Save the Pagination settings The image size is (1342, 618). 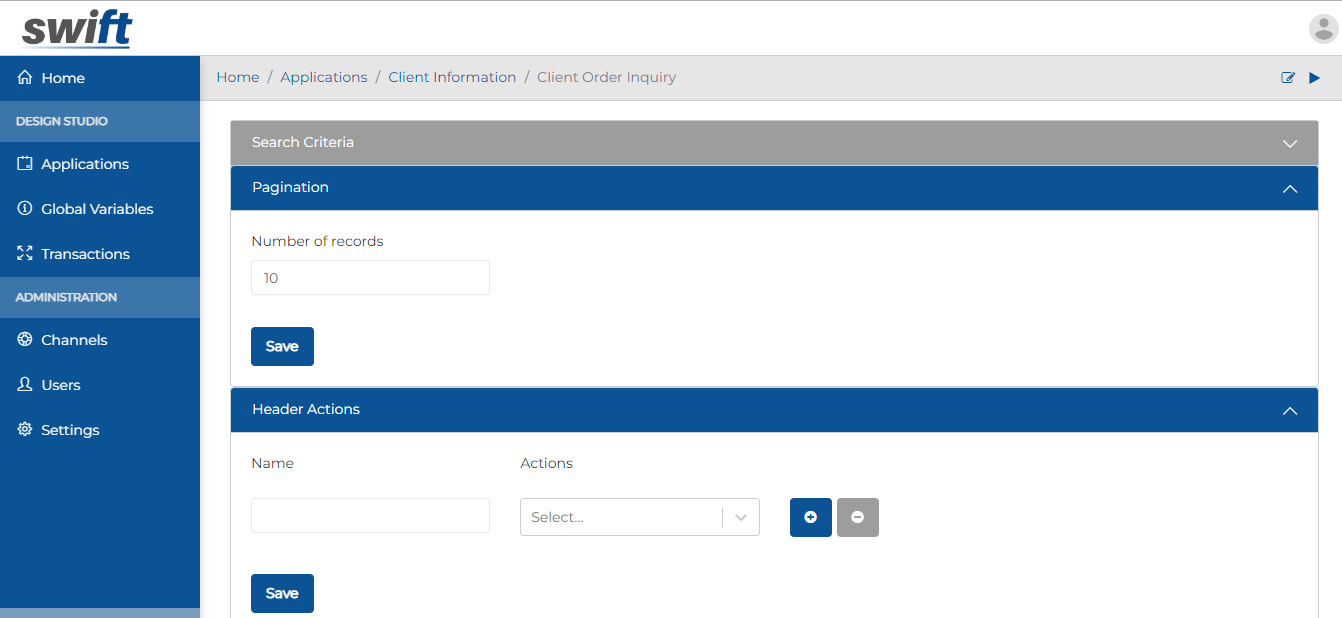[282, 346]
